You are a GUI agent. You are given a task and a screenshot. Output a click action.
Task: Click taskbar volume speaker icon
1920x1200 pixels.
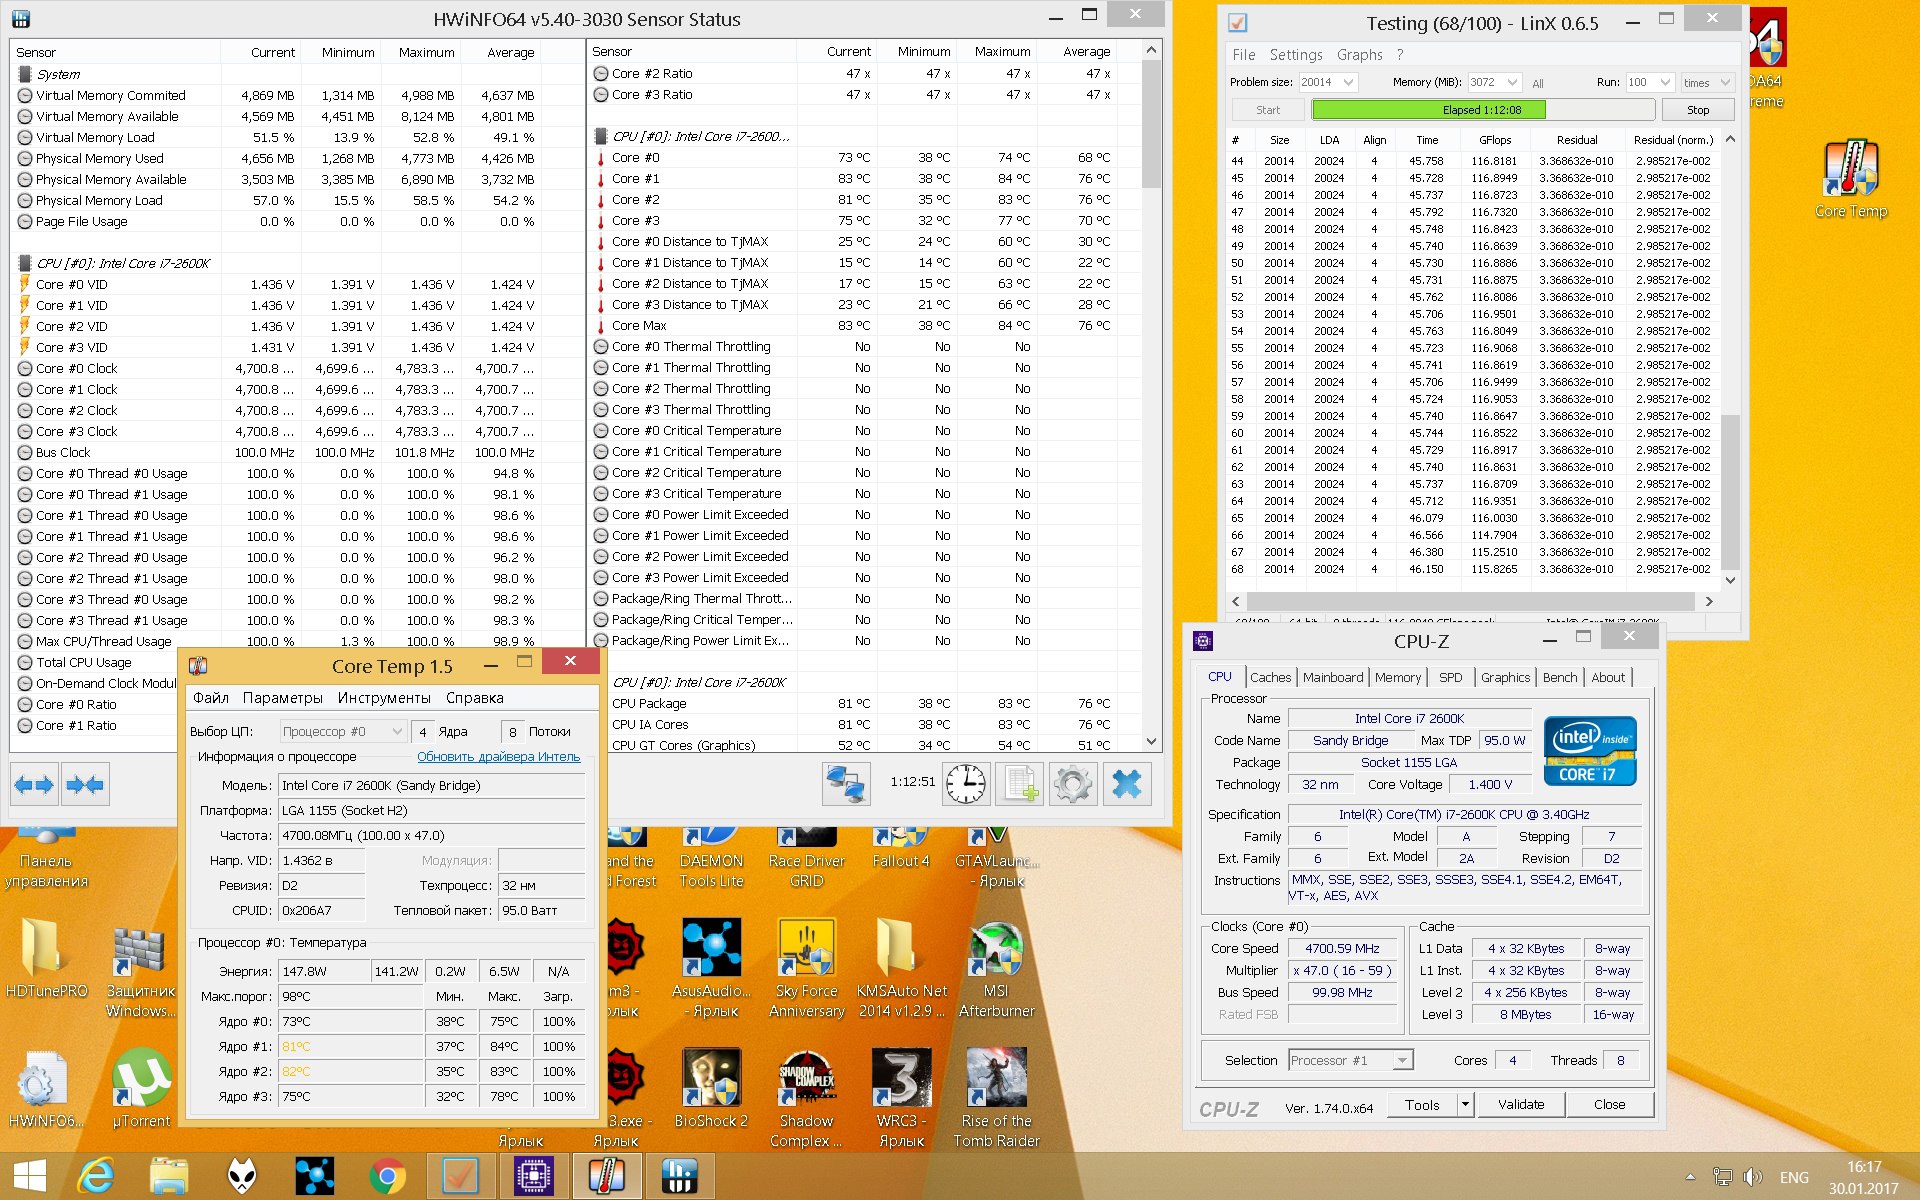(1753, 1177)
